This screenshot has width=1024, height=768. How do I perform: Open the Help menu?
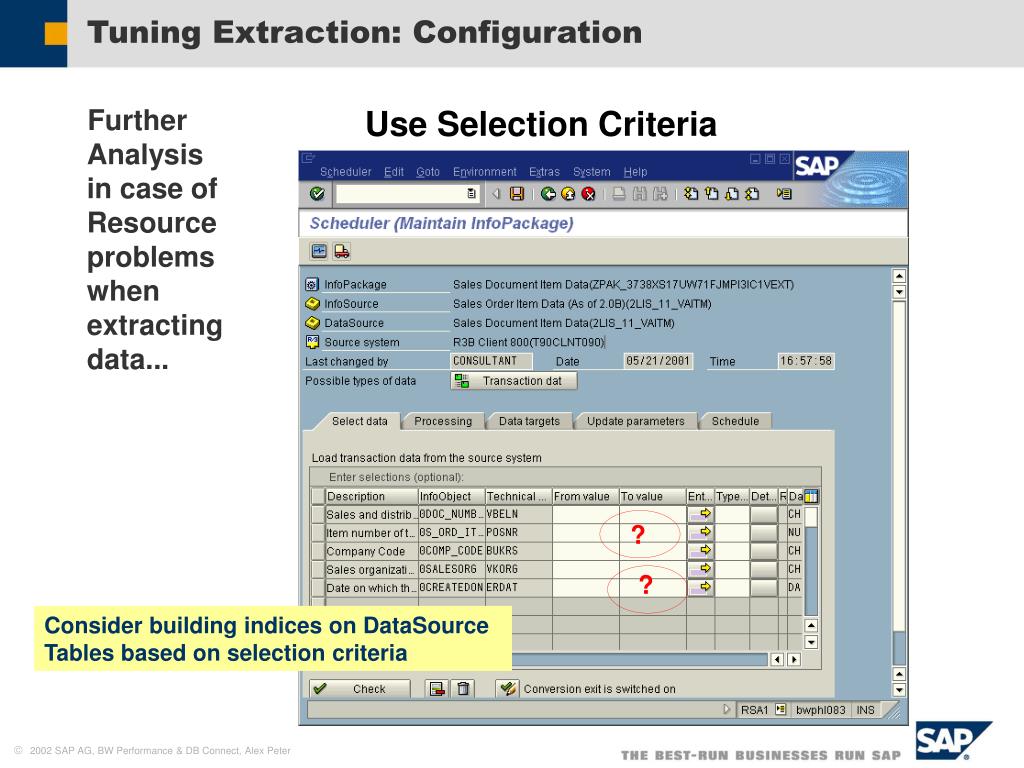tap(635, 172)
